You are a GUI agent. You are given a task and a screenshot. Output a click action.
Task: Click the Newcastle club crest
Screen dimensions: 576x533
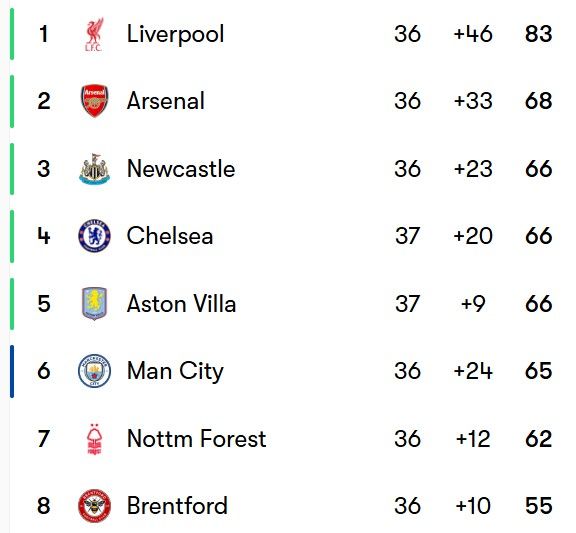coord(94,169)
